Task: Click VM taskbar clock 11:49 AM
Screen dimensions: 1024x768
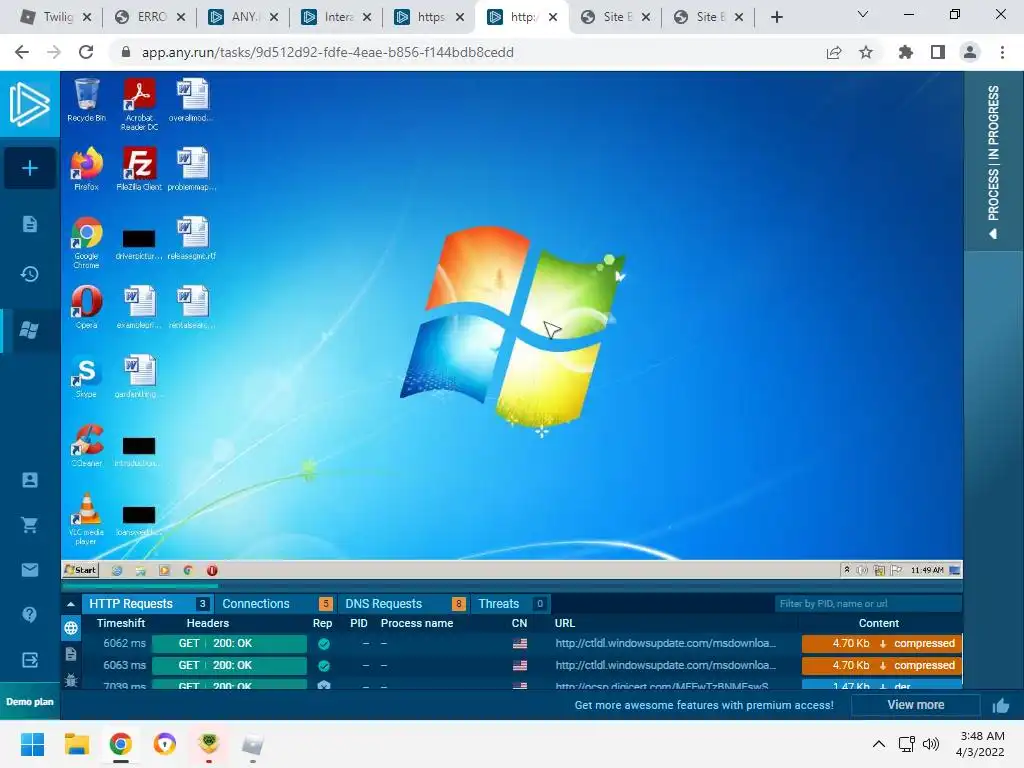Action: pos(927,570)
